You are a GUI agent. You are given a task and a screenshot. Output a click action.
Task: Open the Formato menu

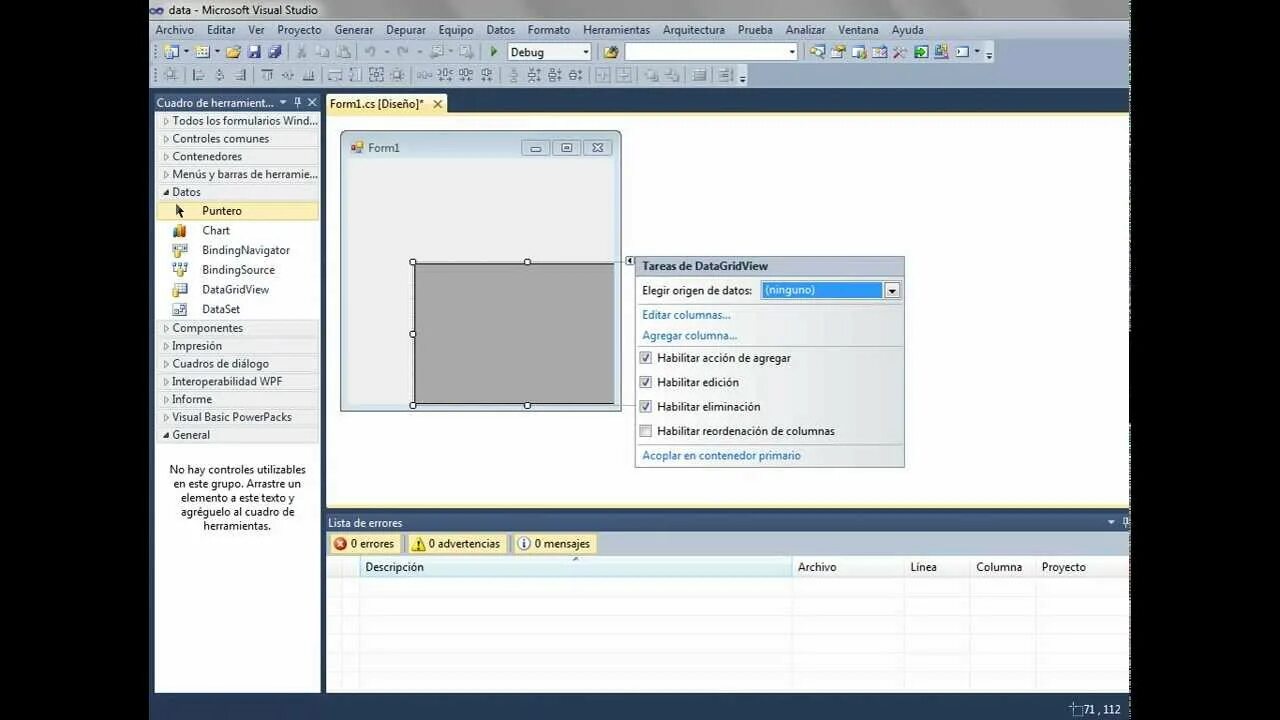point(549,30)
